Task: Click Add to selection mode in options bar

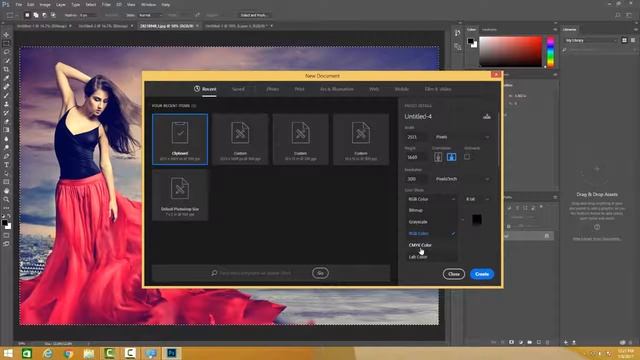Action: (x=36, y=15)
